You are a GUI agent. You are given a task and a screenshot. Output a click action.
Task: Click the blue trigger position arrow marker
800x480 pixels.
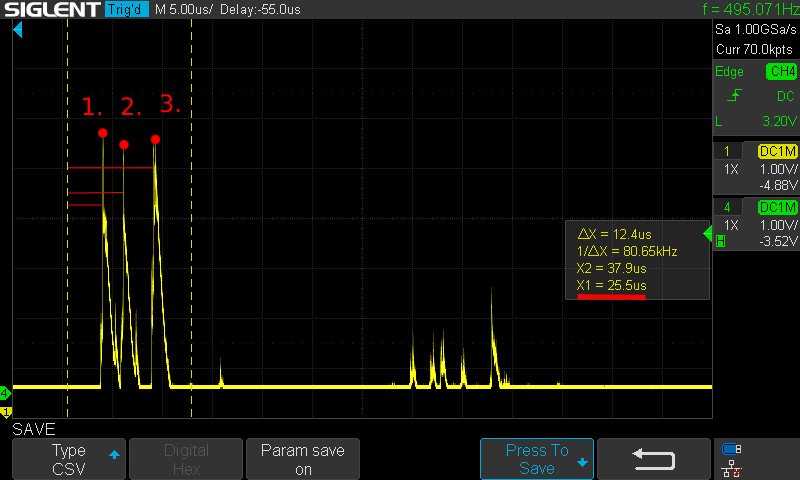coord(18,30)
